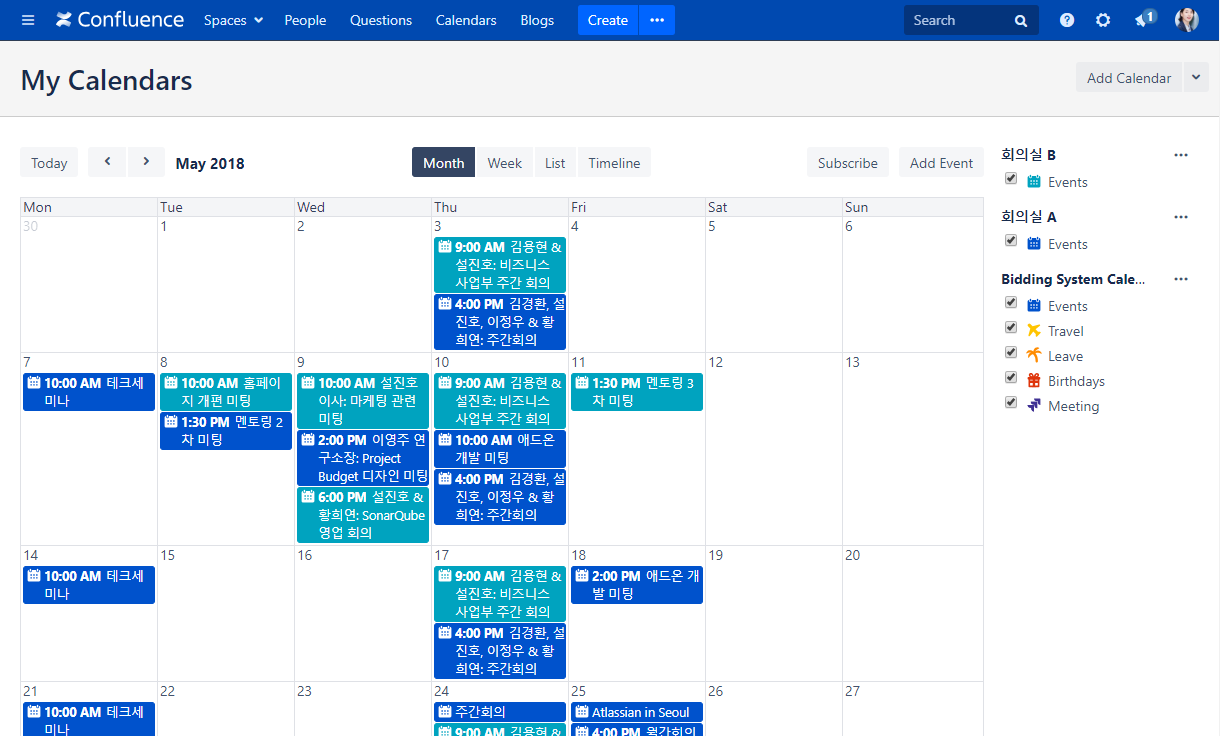This screenshot has width=1220, height=736.
Task: Go to next month arrow
Action: 146,162
